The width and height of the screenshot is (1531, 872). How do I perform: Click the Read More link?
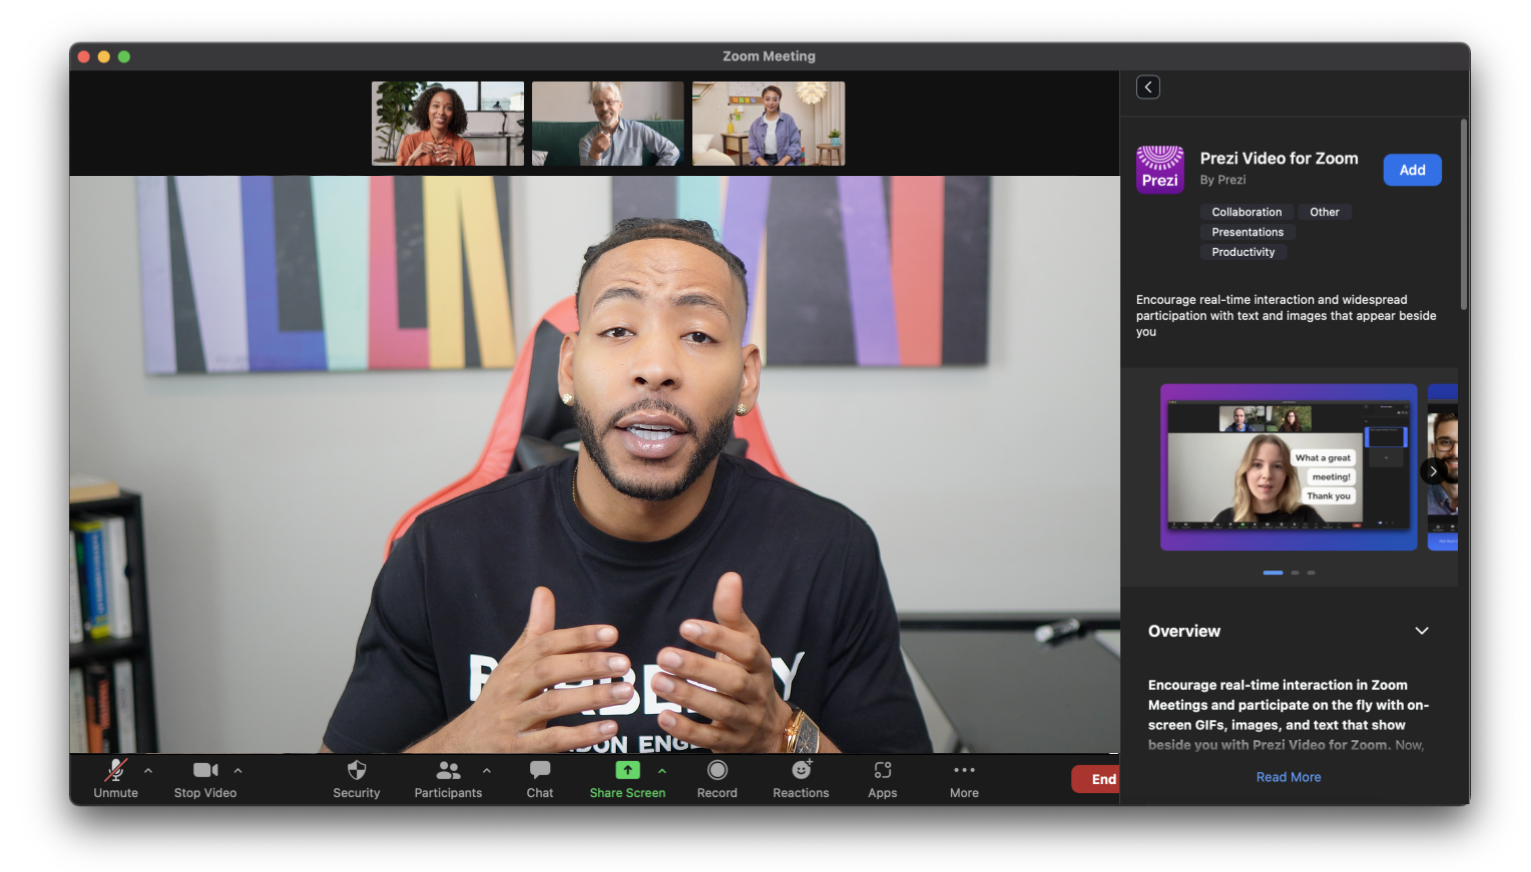coord(1288,777)
